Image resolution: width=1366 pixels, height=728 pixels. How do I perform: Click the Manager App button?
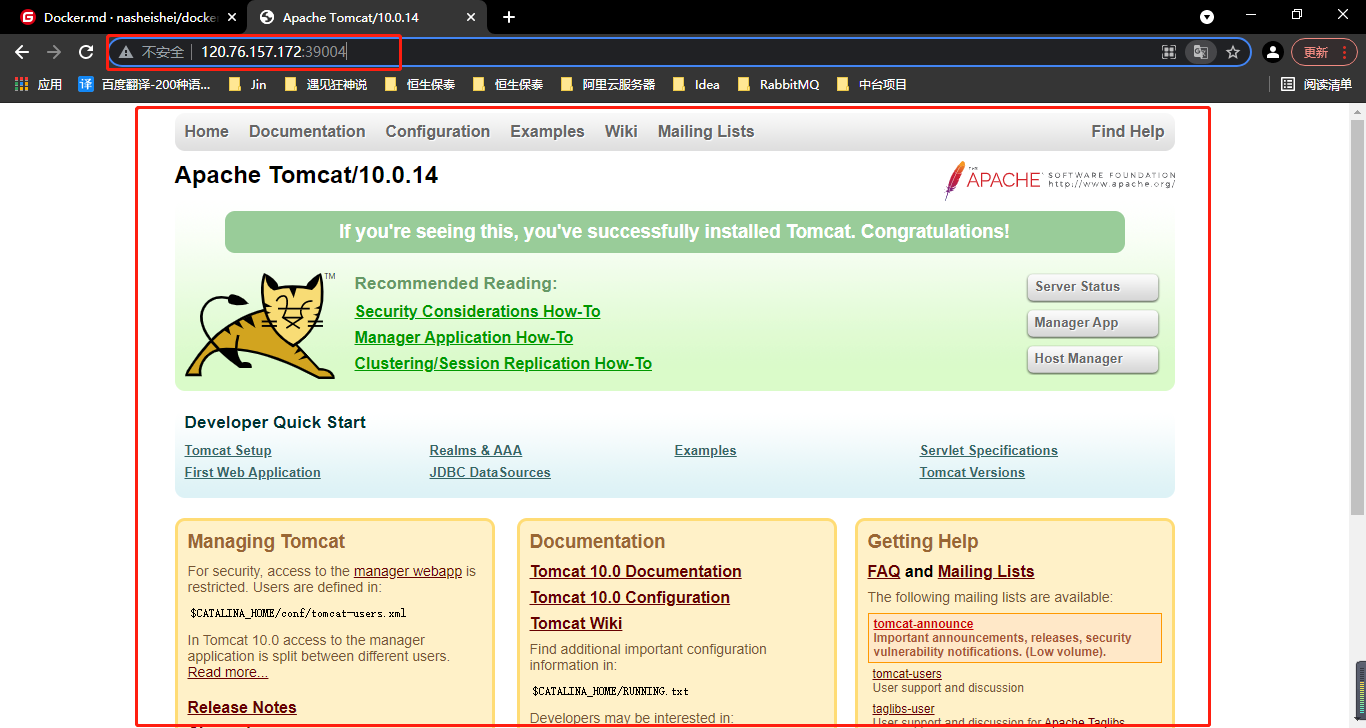pos(1092,323)
